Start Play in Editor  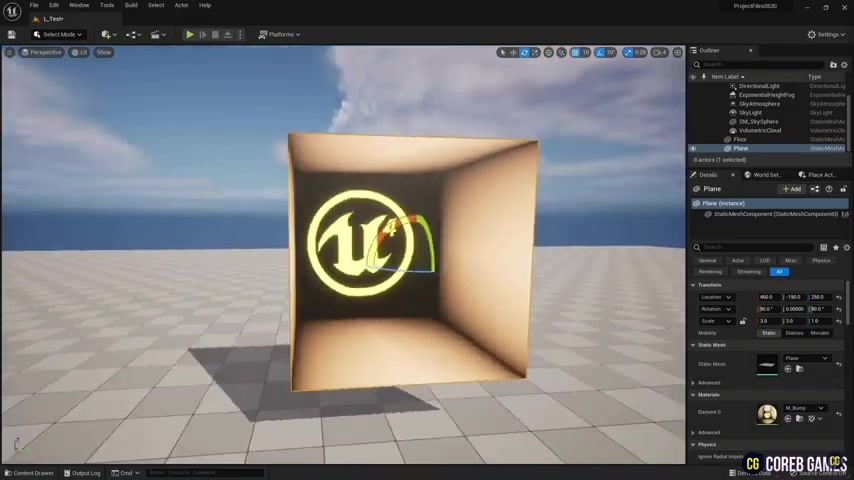pos(190,34)
